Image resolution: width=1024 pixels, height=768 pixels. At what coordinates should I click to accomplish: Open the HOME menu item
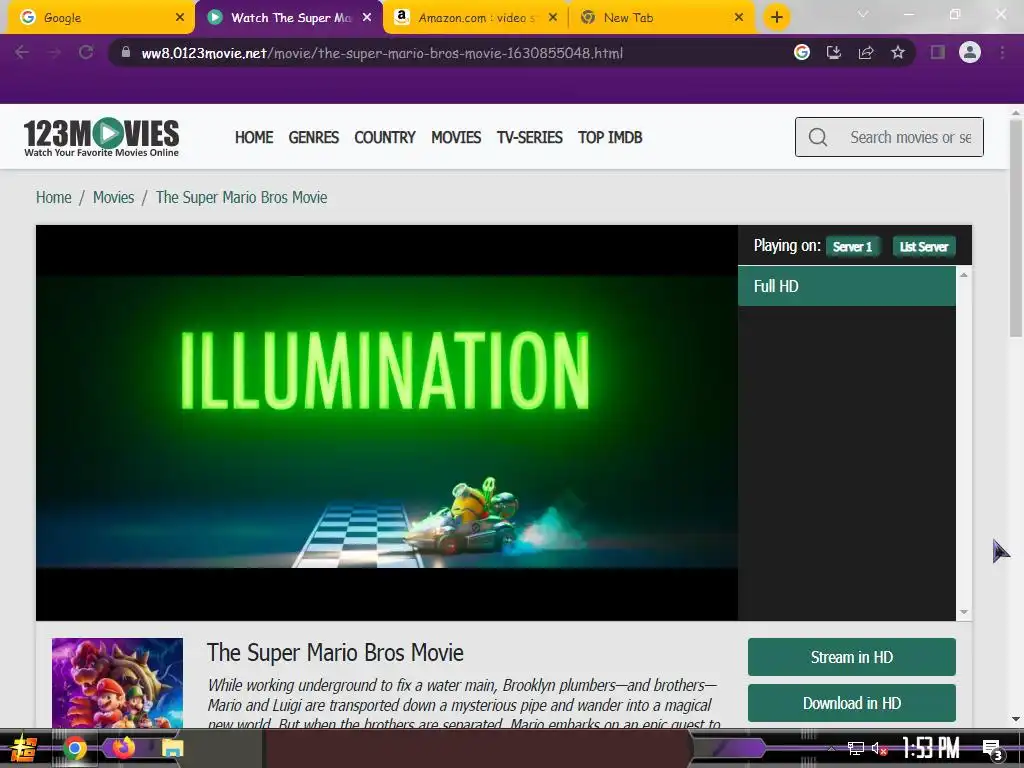[254, 137]
